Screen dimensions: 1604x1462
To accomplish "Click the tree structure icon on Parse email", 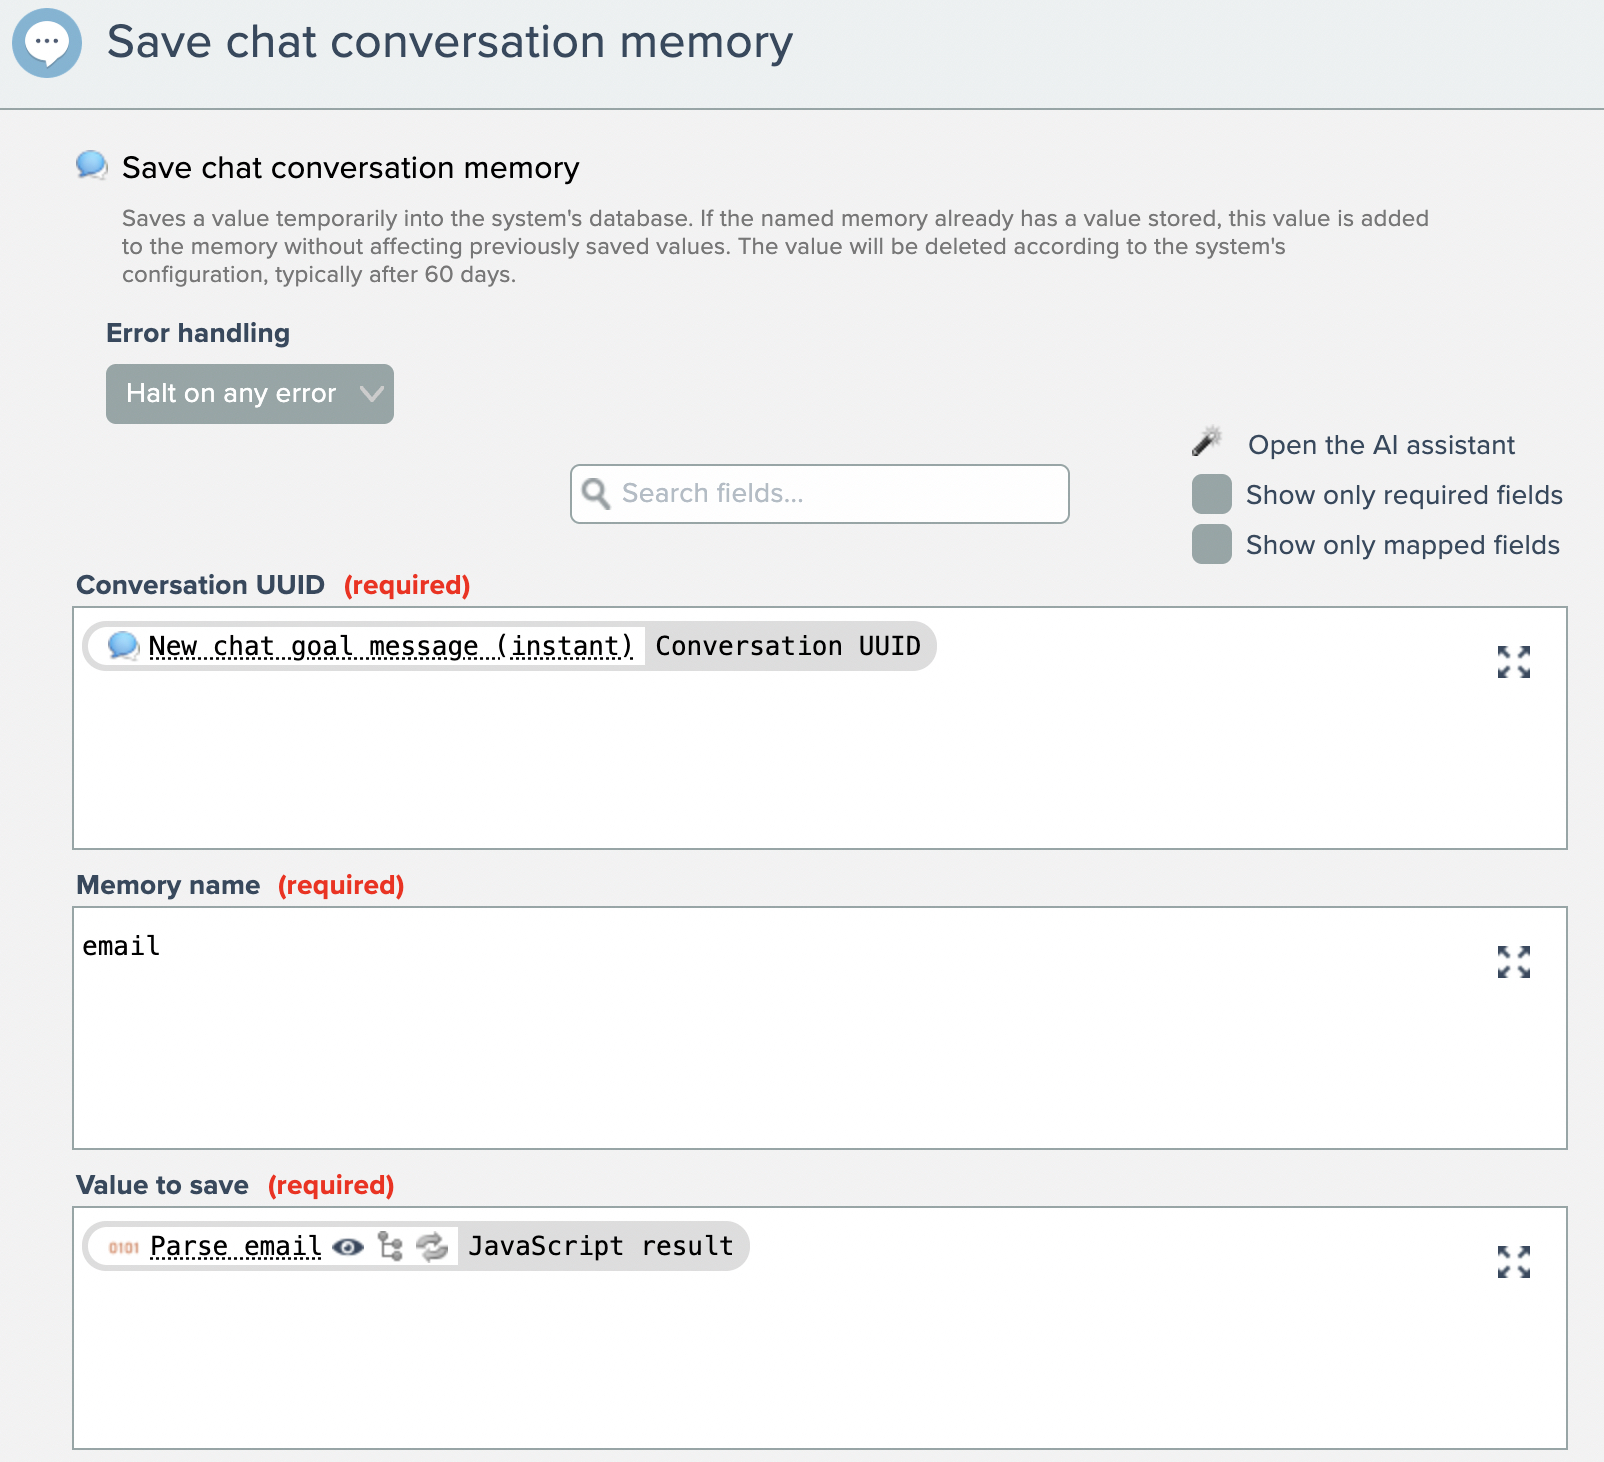I will (390, 1247).
